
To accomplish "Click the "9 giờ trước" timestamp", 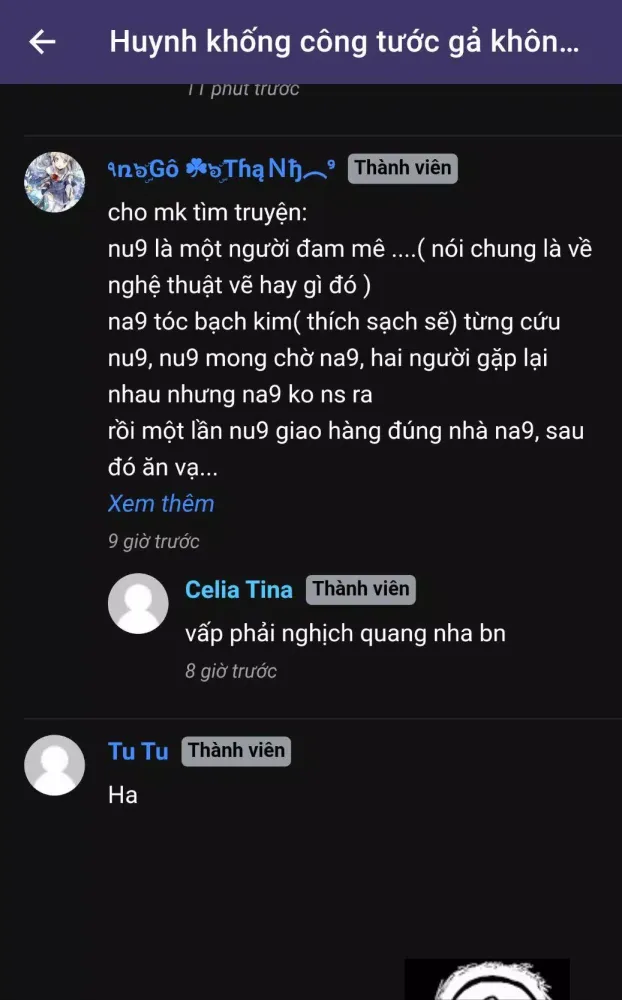I will point(154,542).
